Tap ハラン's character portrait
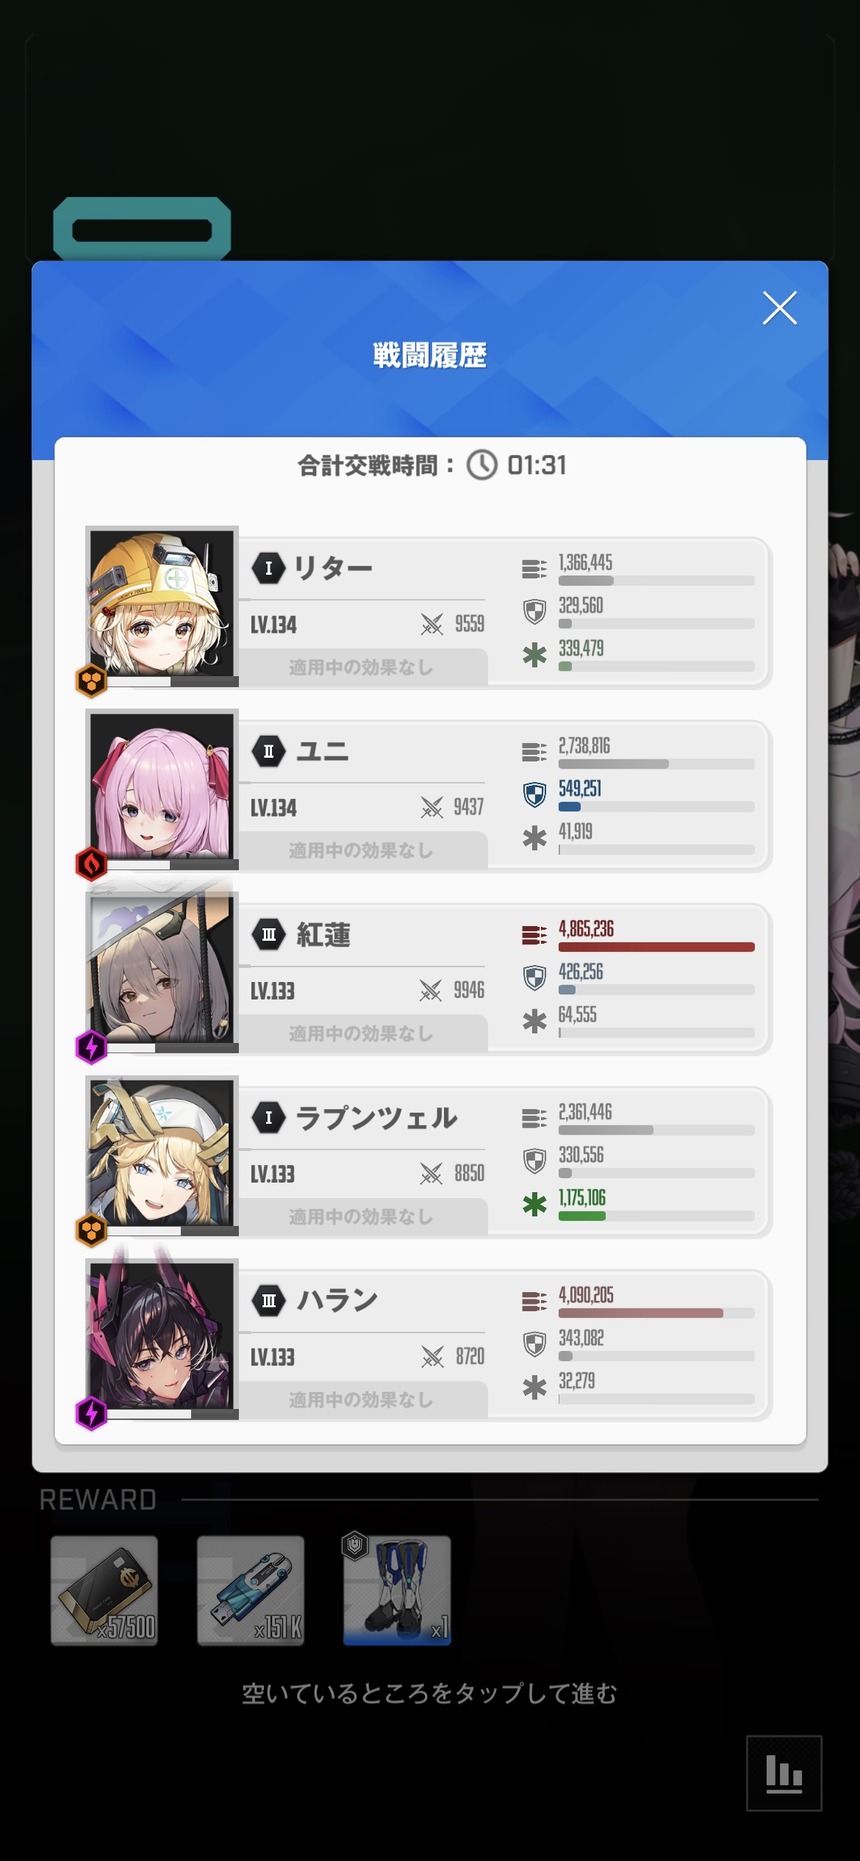860x1861 pixels. pos(162,1338)
